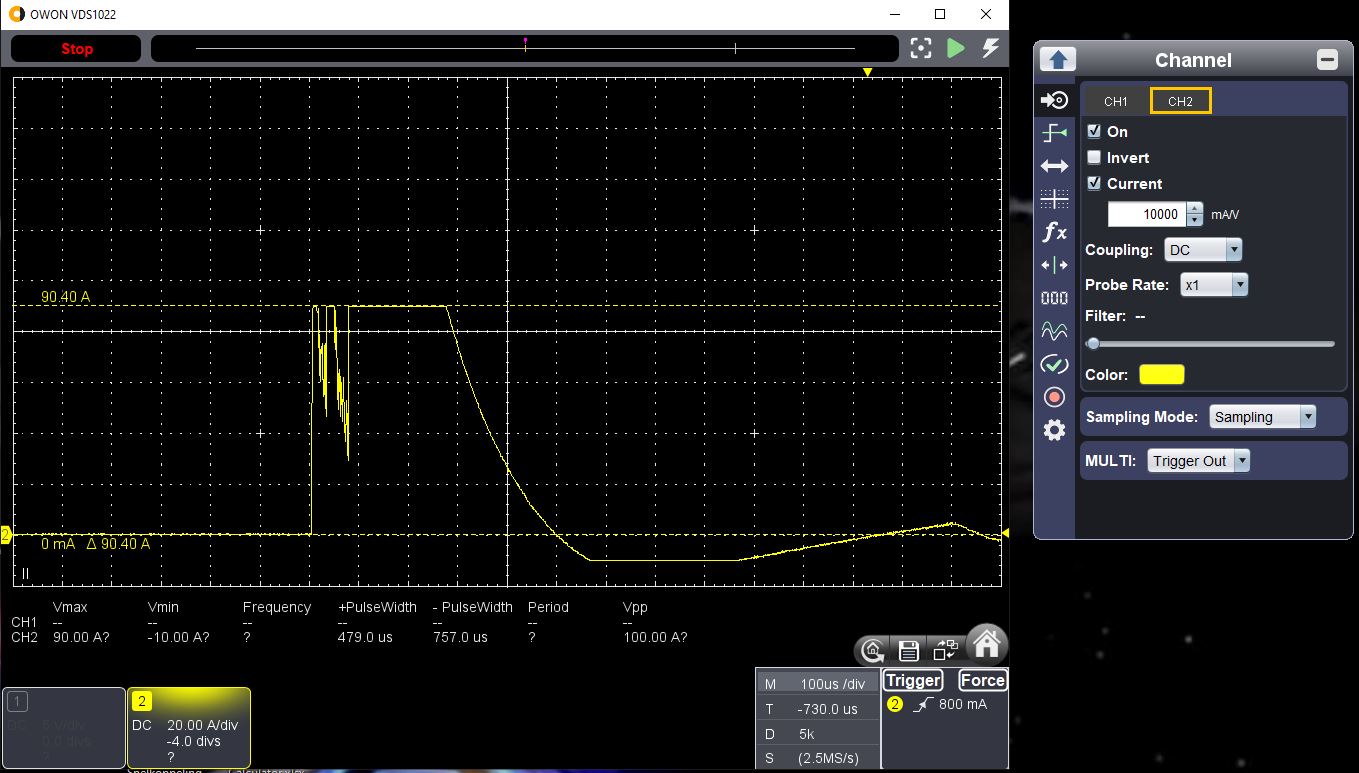Viewport: 1359px width, 773px height.
Task: Select the channel 2 info box at 20.00 A/div
Action: coord(189,728)
